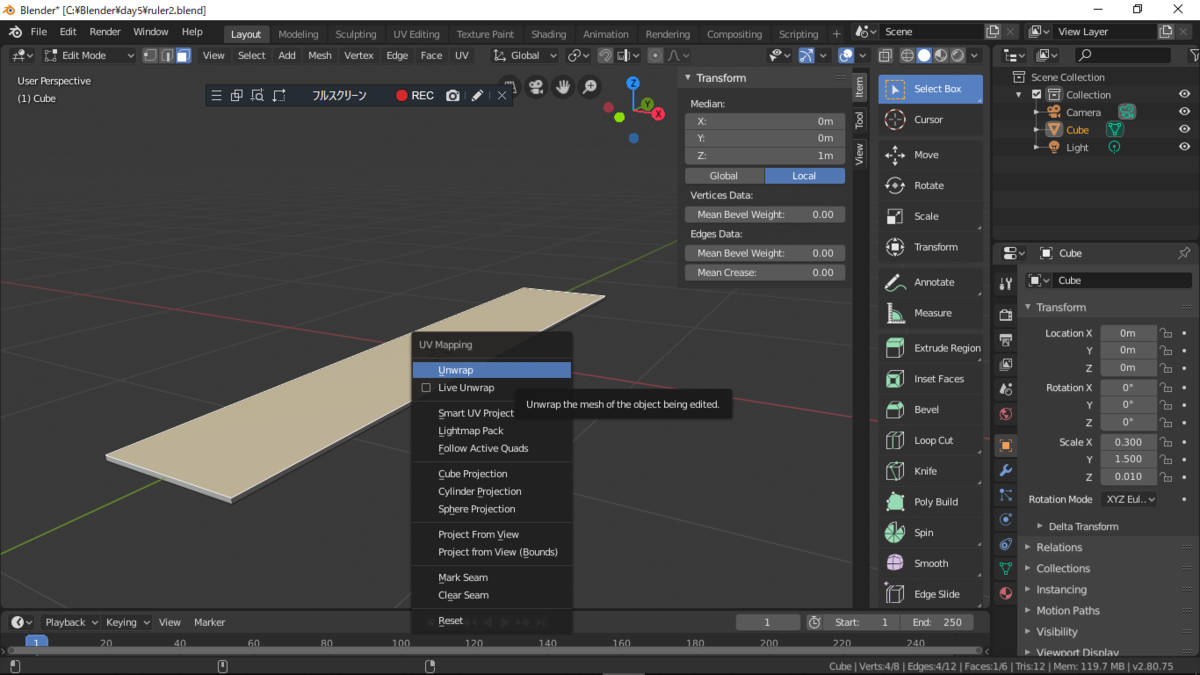The height and width of the screenshot is (675, 1200).
Task: Open the Edit Mode dropdown
Action: point(88,55)
